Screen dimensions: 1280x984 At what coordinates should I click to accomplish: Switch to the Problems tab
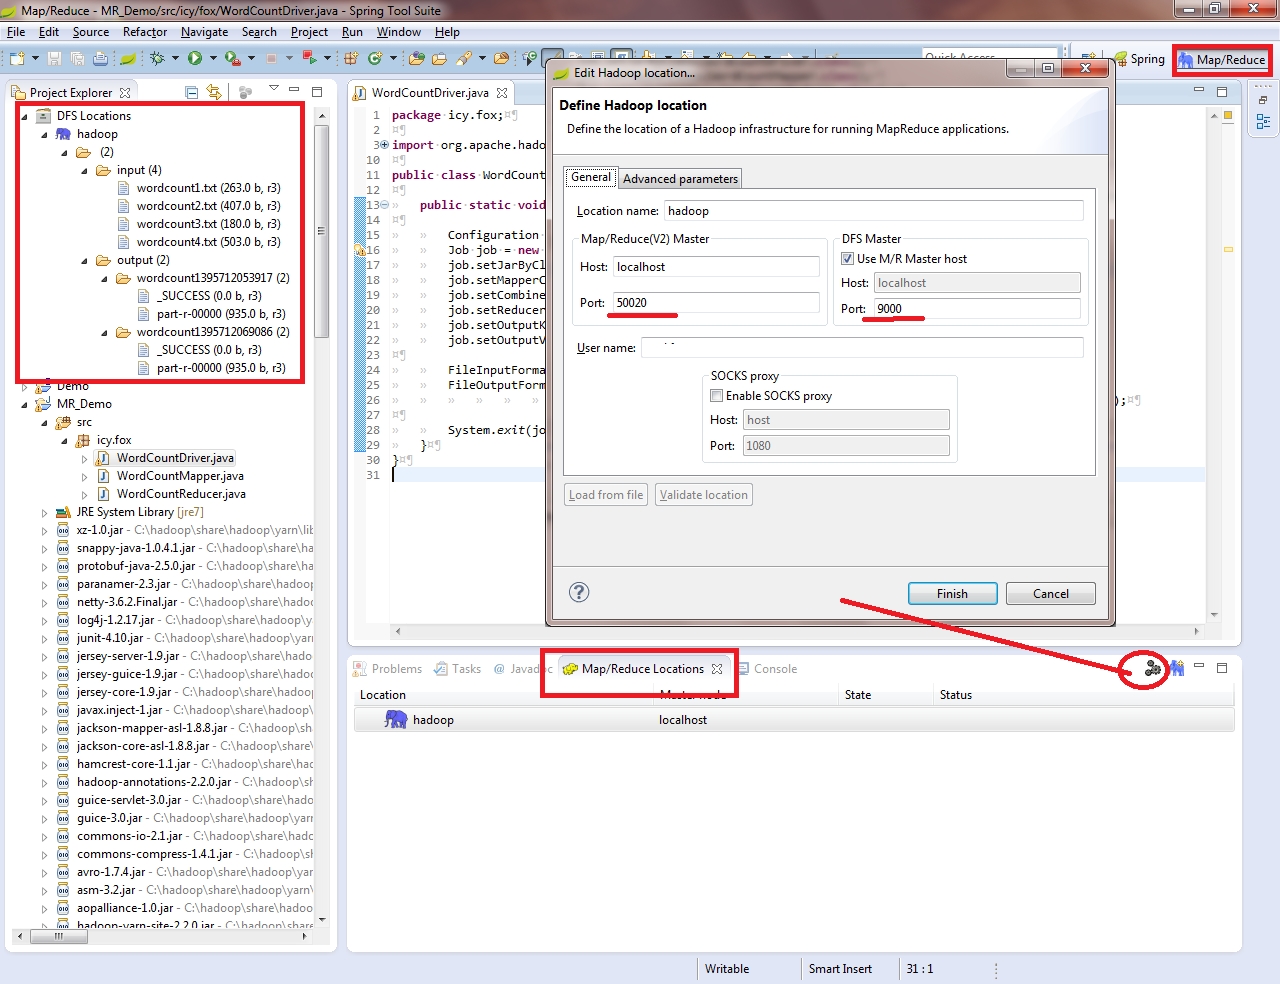click(x=388, y=669)
